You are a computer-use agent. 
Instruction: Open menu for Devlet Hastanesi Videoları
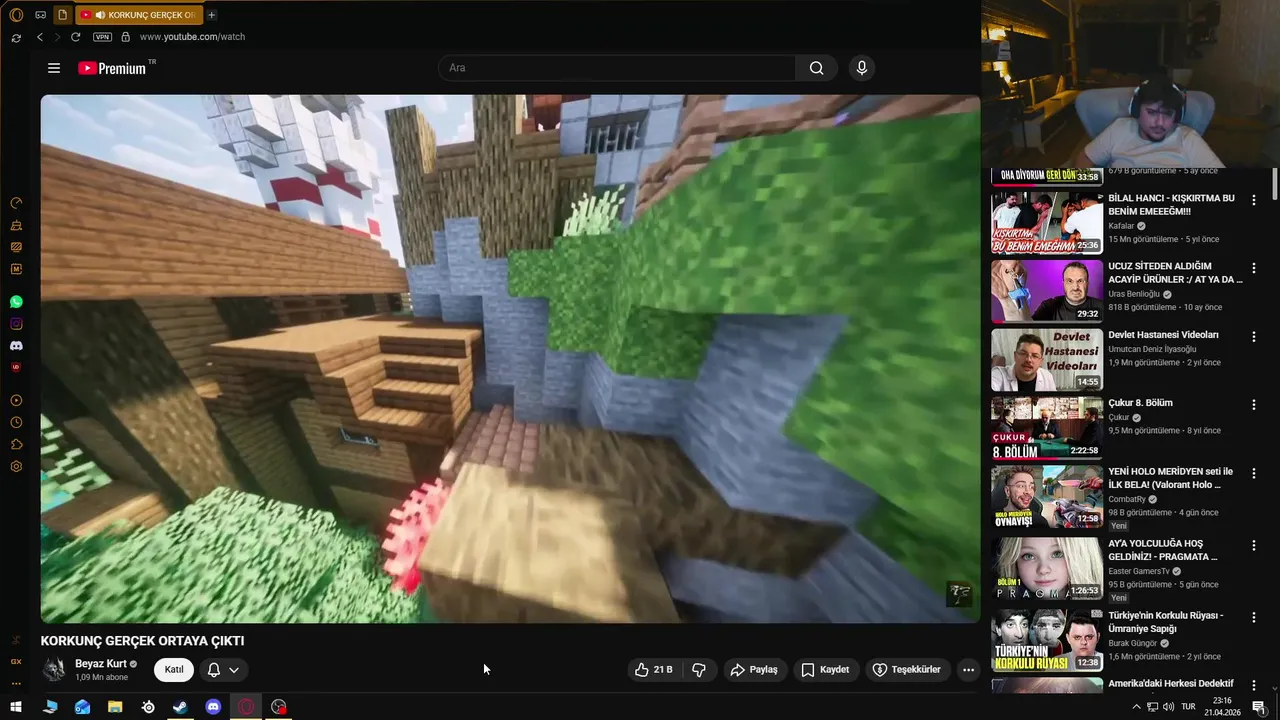[x=1254, y=337]
